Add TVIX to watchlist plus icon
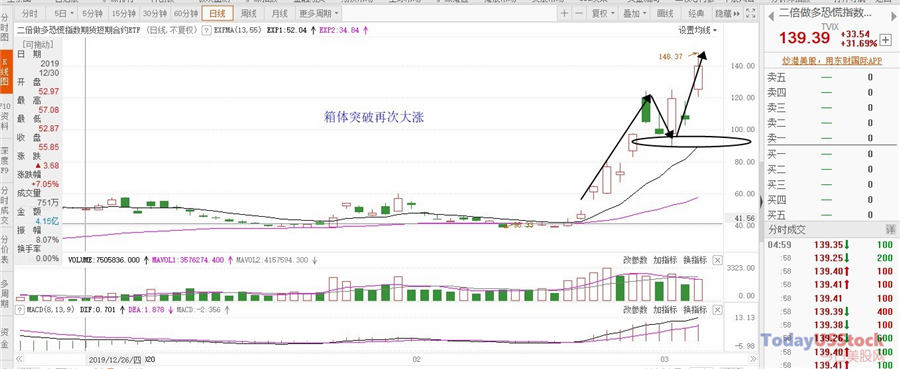The image size is (900, 369). pos(887,40)
